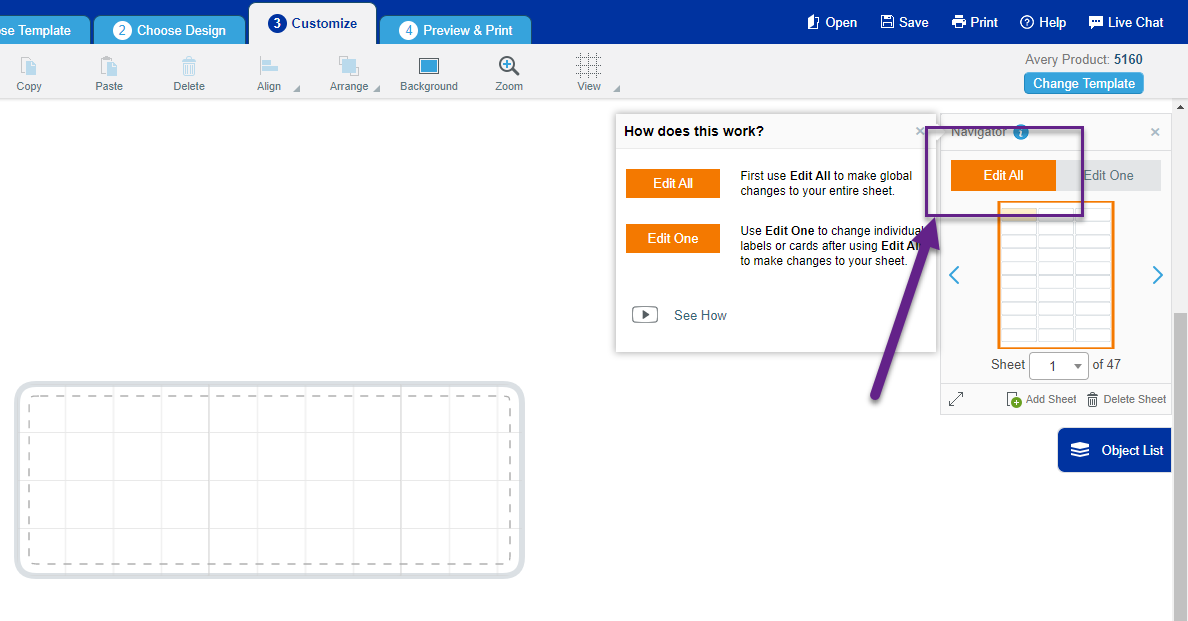Expand the Arrange dropdown arrow

pyautogui.click(x=377, y=89)
